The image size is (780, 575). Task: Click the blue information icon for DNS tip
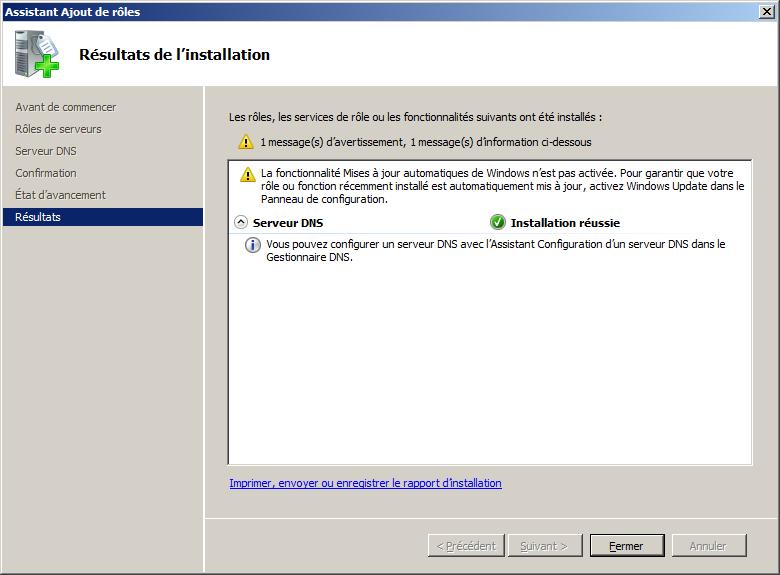[253, 245]
